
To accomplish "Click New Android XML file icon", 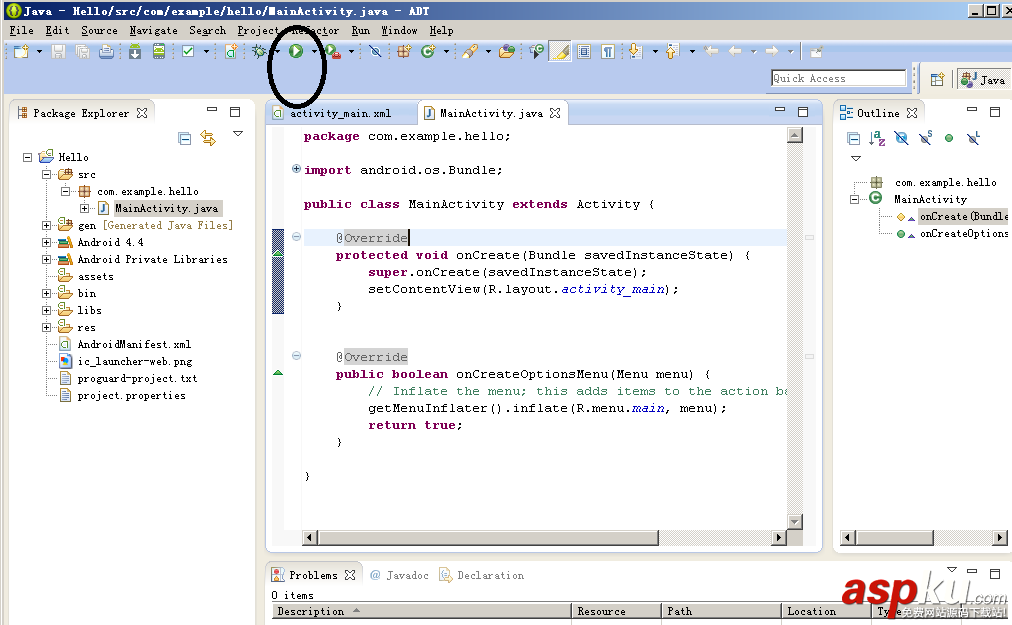I will click(231, 52).
